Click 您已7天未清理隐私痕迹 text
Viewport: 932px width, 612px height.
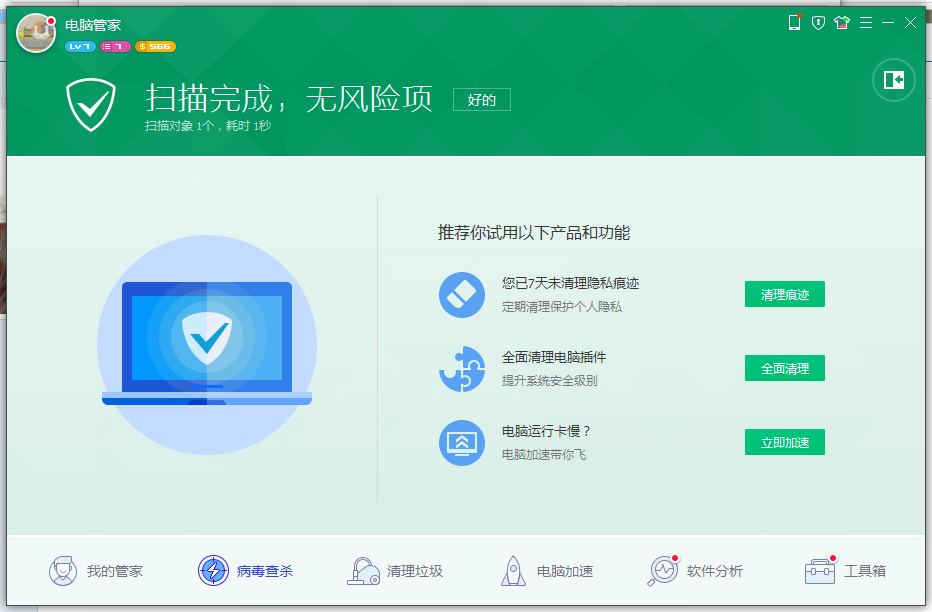pyautogui.click(x=570, y=283)
